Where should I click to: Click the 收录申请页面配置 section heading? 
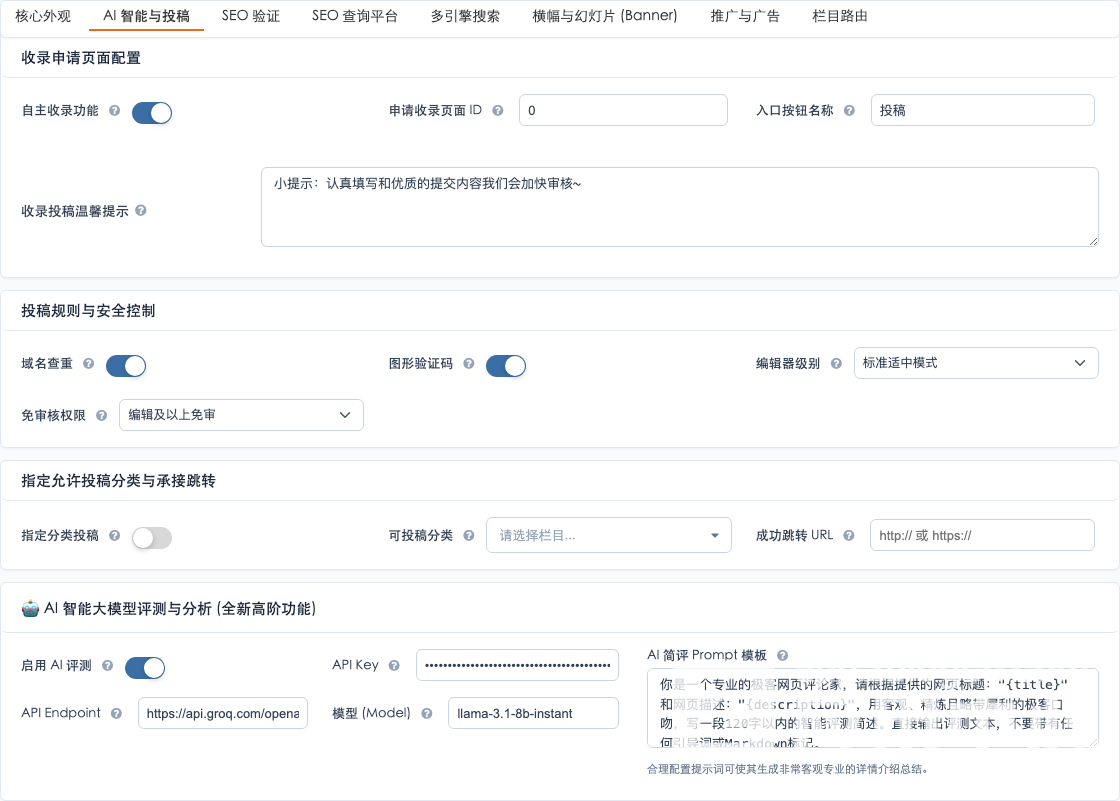[x=81, y=58]
